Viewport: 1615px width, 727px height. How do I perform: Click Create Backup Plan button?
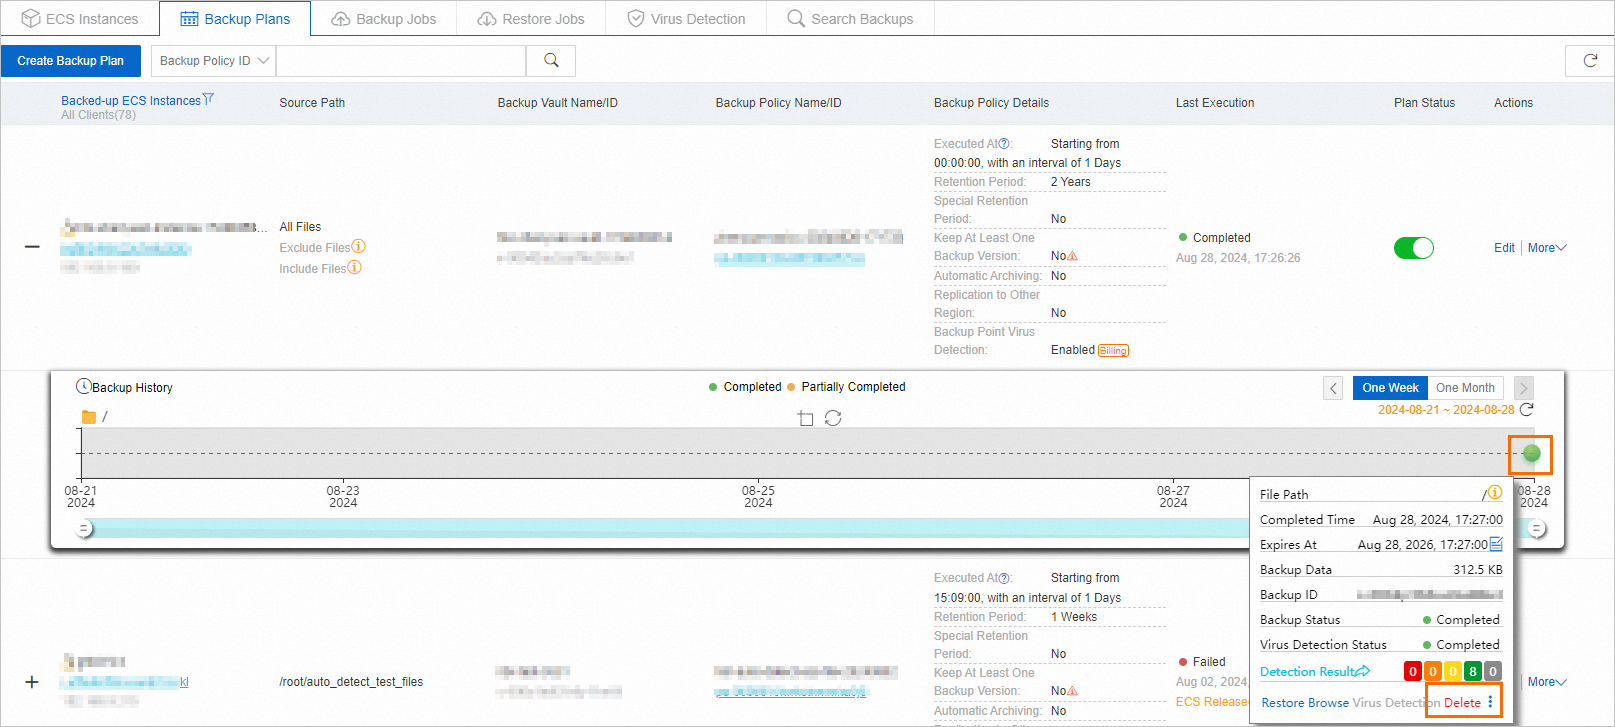70,61
